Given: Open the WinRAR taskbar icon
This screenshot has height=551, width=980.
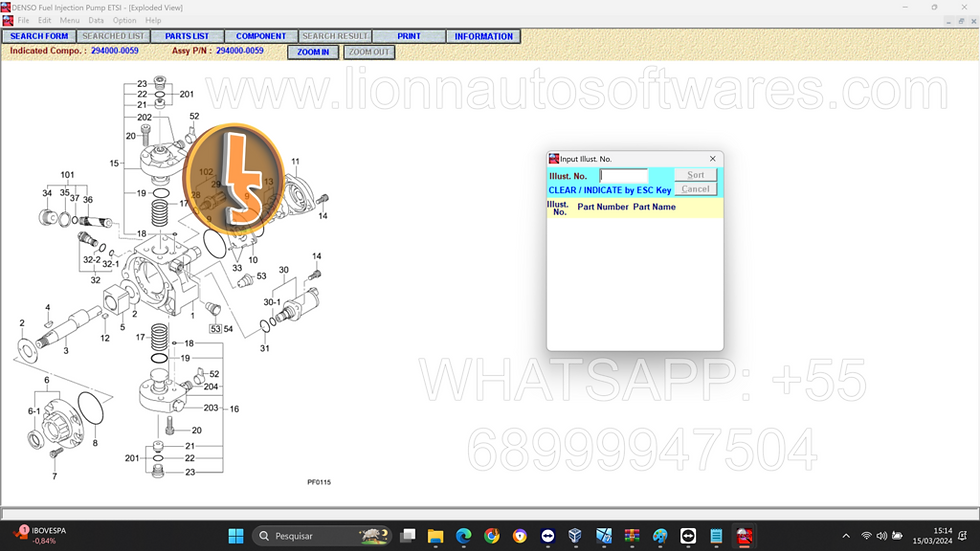Looking at the screenshot, I should pyautogui.click(x=632, y=536).
